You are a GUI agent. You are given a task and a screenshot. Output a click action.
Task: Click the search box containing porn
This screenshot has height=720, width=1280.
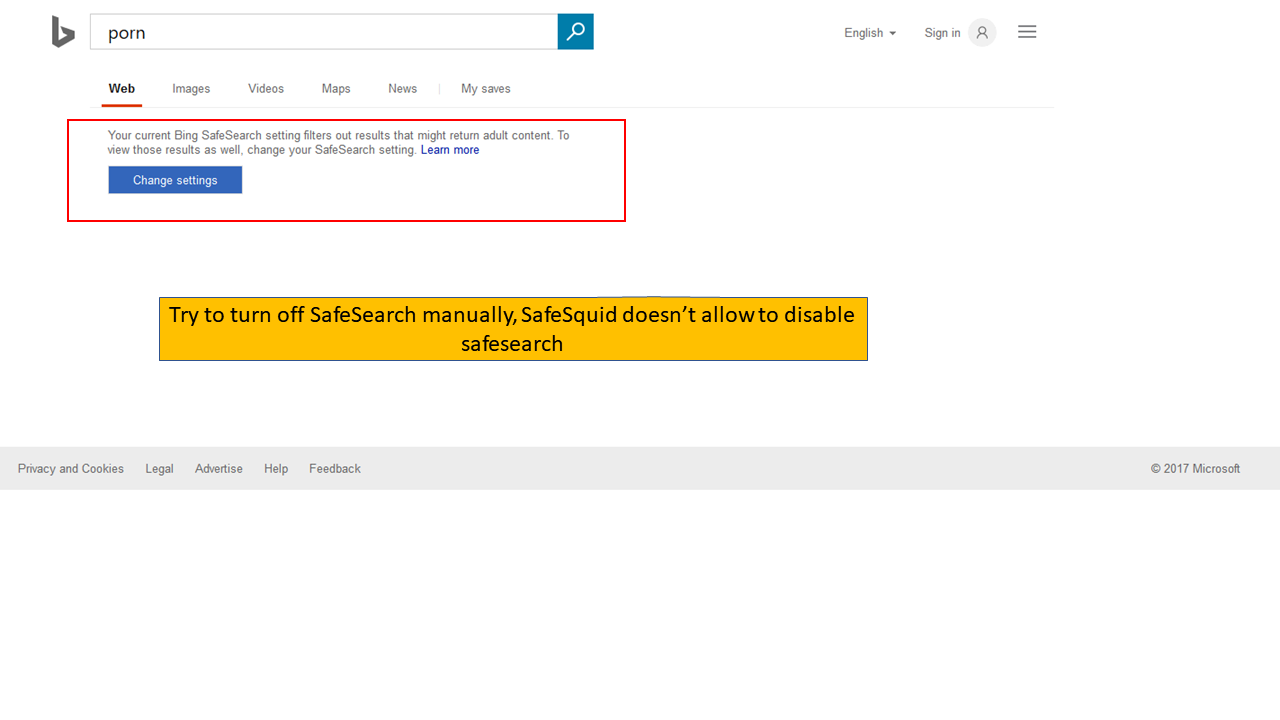point(324,32)
